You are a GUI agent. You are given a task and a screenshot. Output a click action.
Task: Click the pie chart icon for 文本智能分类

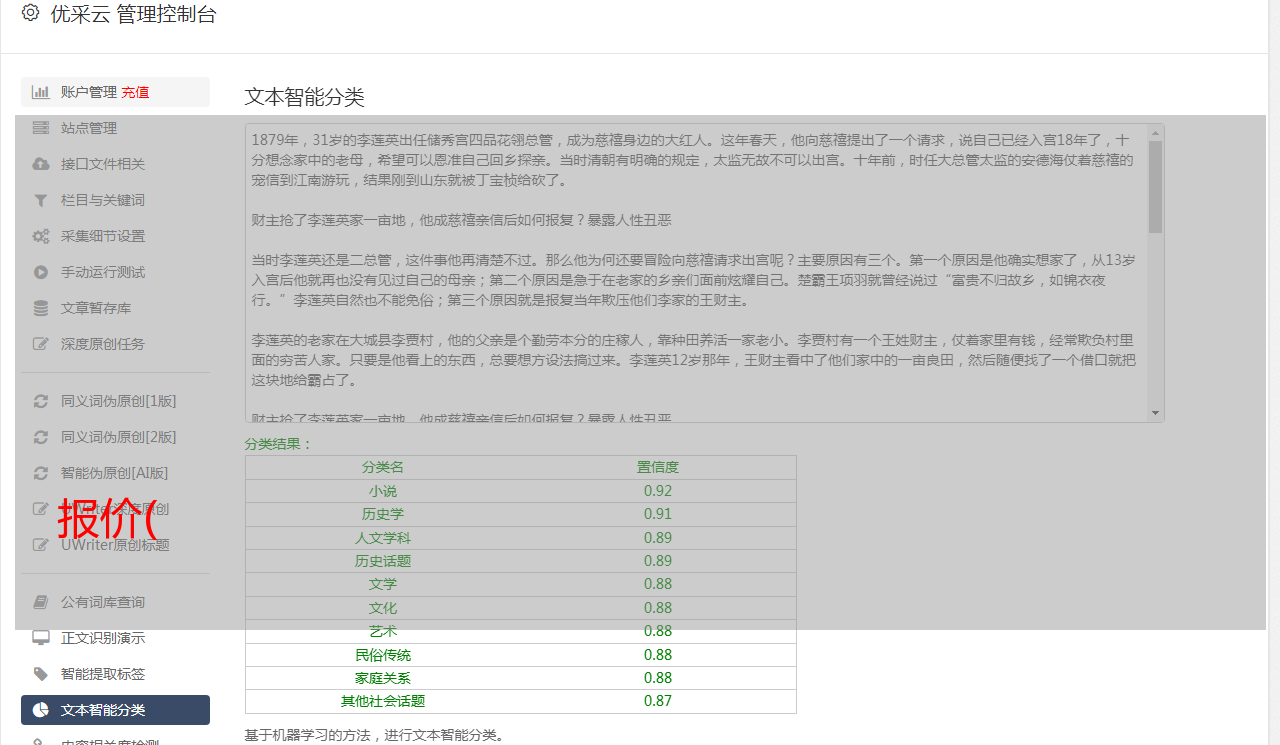coord(41,710)
